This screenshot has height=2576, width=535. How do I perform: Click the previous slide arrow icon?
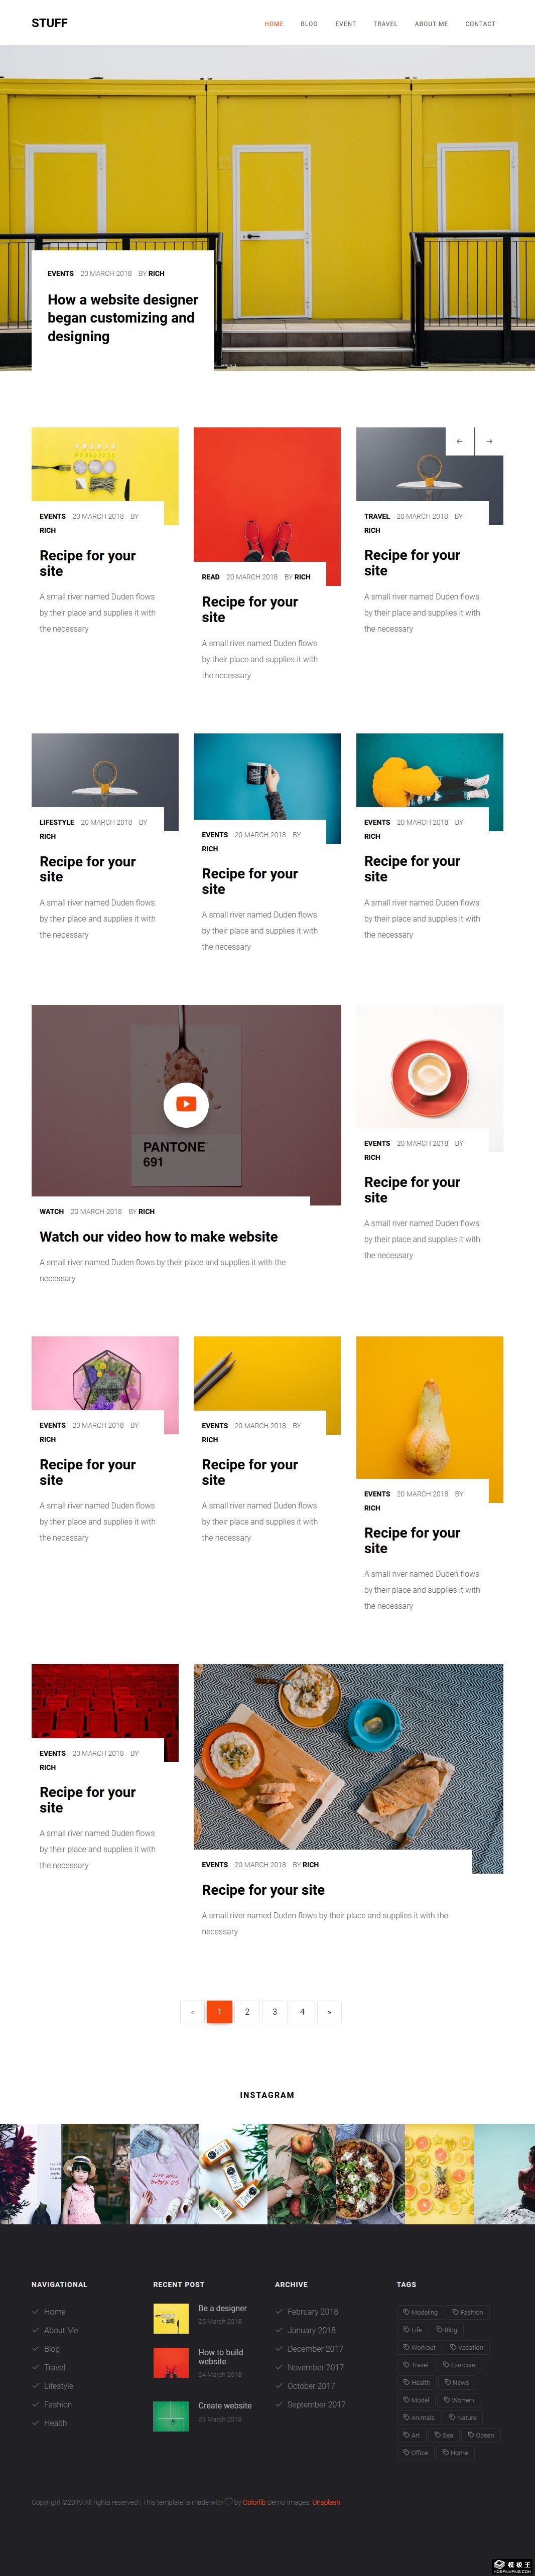(x=459, y=441)
